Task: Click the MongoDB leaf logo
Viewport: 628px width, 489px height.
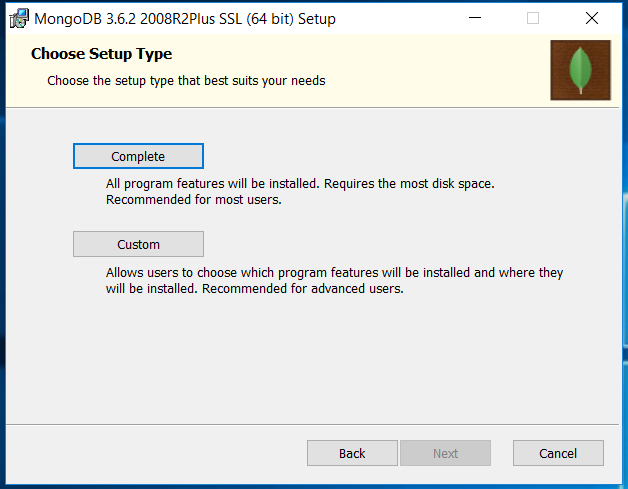Action: 580,70
